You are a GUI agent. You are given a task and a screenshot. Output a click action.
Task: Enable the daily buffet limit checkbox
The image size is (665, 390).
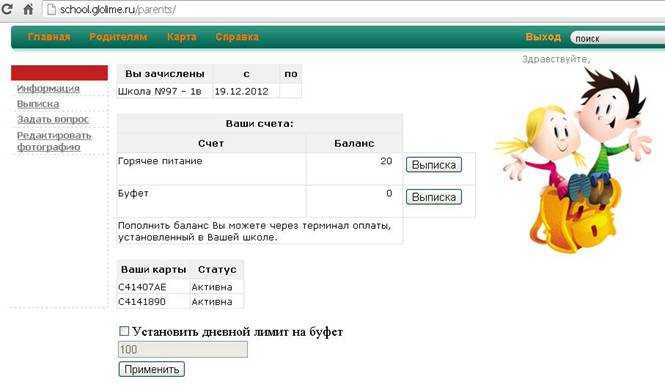124,331
